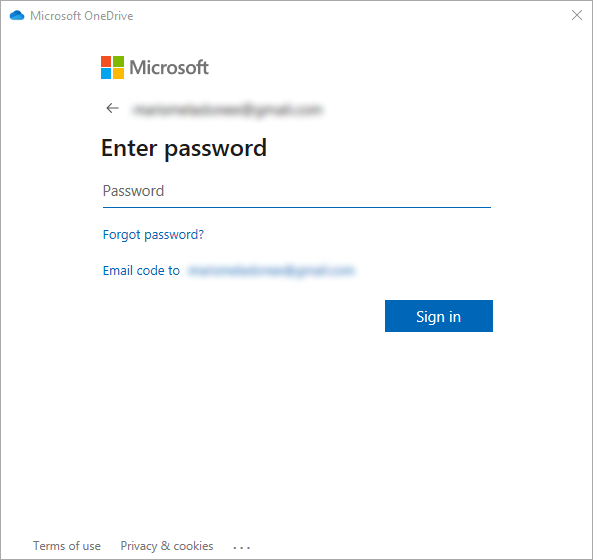Click the blue underline of the Password field

point(297,207)
